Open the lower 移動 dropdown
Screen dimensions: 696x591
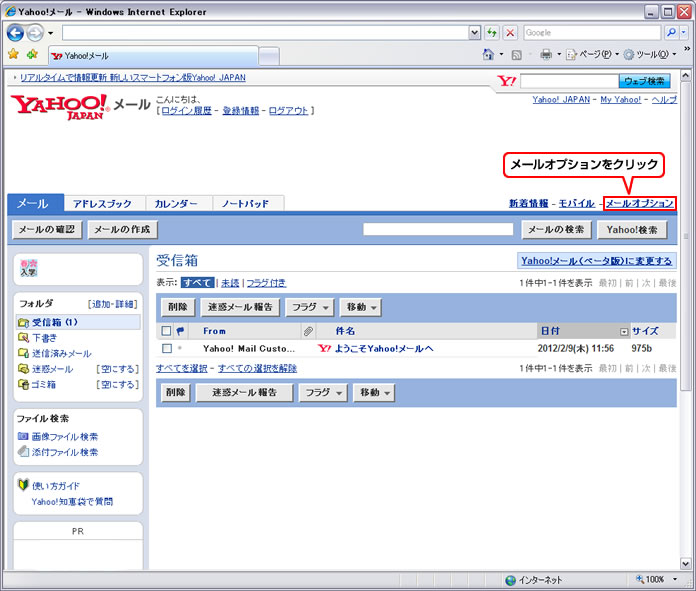374,393
